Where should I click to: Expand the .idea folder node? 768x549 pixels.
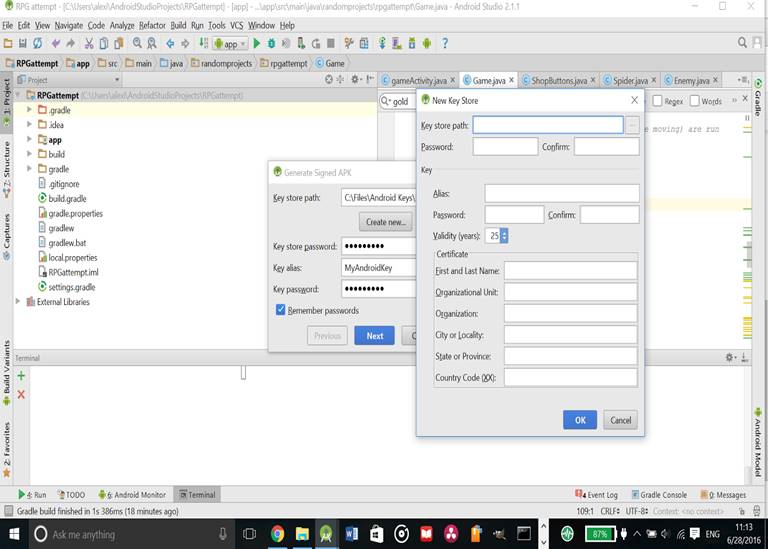pos(29,124)
